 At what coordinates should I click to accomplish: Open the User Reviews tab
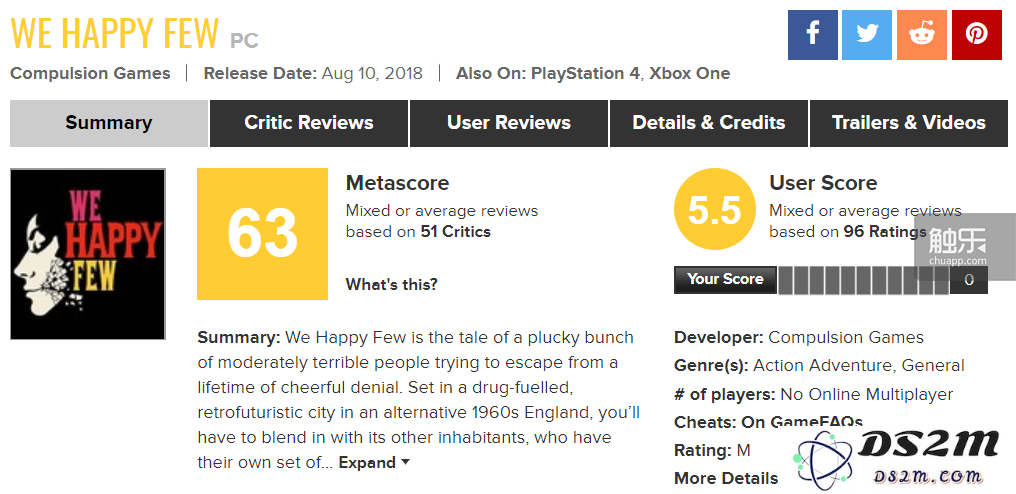click(x=509, y=123)
